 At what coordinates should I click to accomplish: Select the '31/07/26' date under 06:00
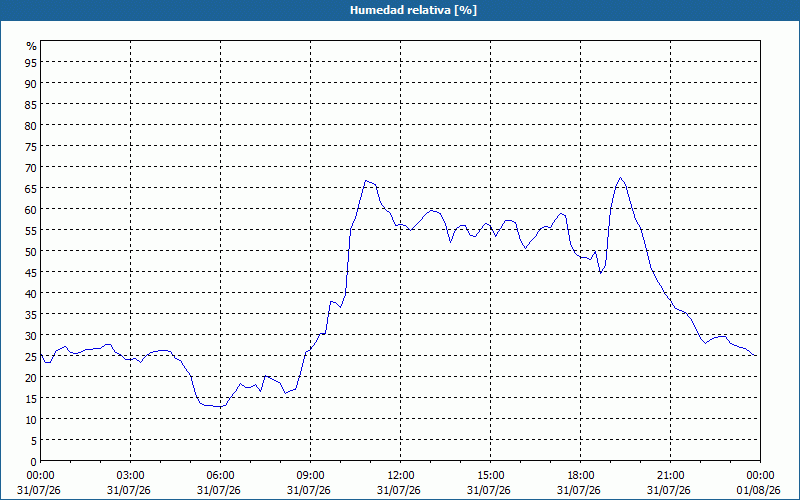[x=219, y=490]
